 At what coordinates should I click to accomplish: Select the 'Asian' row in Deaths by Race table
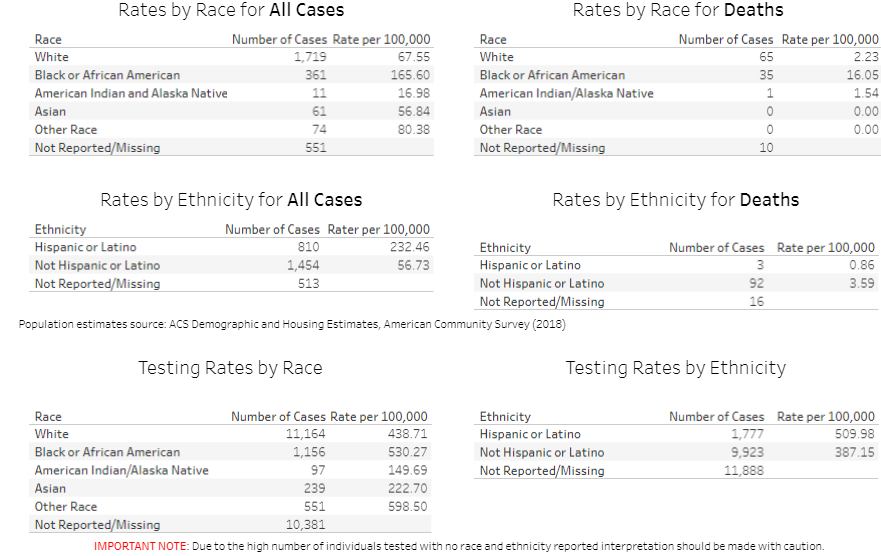pyautogui.click(x=495, y=112)
